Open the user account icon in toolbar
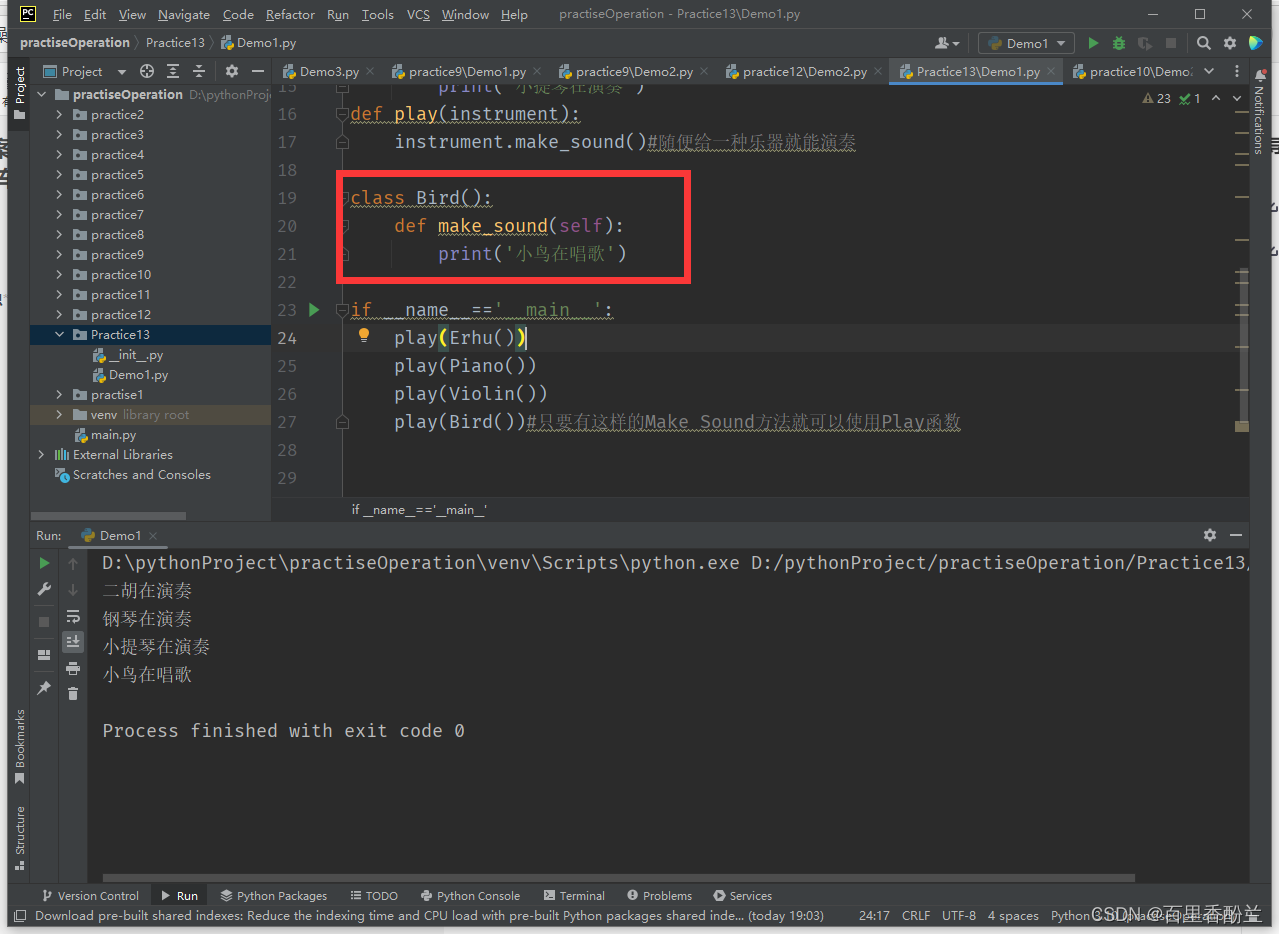The width and height of the screenshot is (1279, 934). pyautogui.click(x=946, y=43)
